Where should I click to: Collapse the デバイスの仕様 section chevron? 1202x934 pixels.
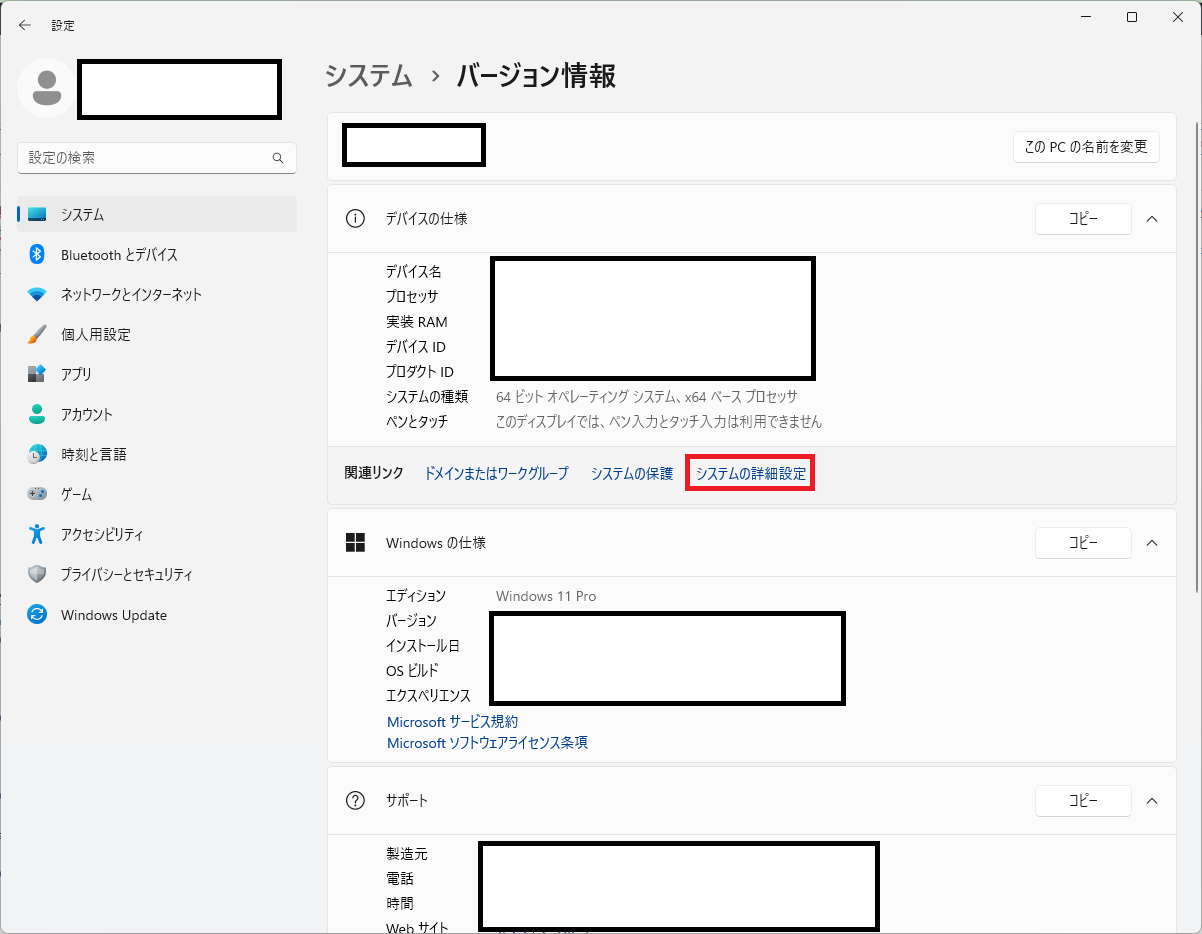point(1151,219)
